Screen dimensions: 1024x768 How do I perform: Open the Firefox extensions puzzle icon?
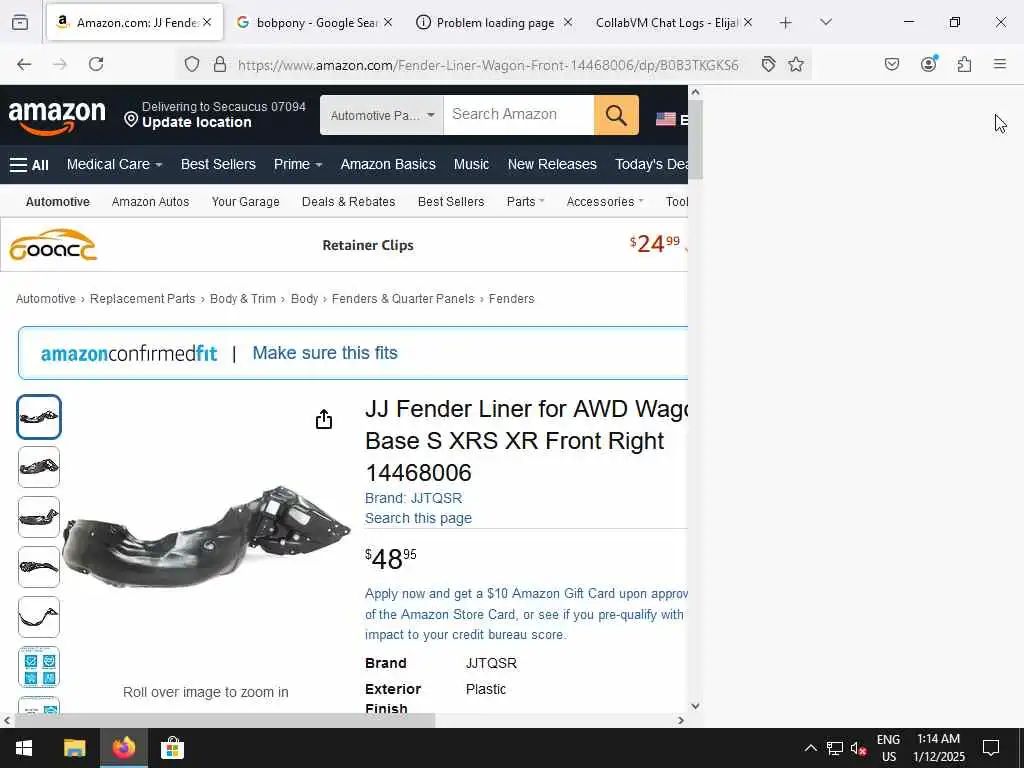pos(964,64)
